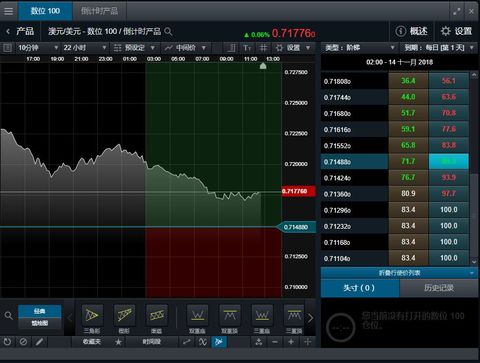Image resolution: width=480 pixels, height=363 pixels.
Task: Click buy price 56.1
Action: point(449,81)
